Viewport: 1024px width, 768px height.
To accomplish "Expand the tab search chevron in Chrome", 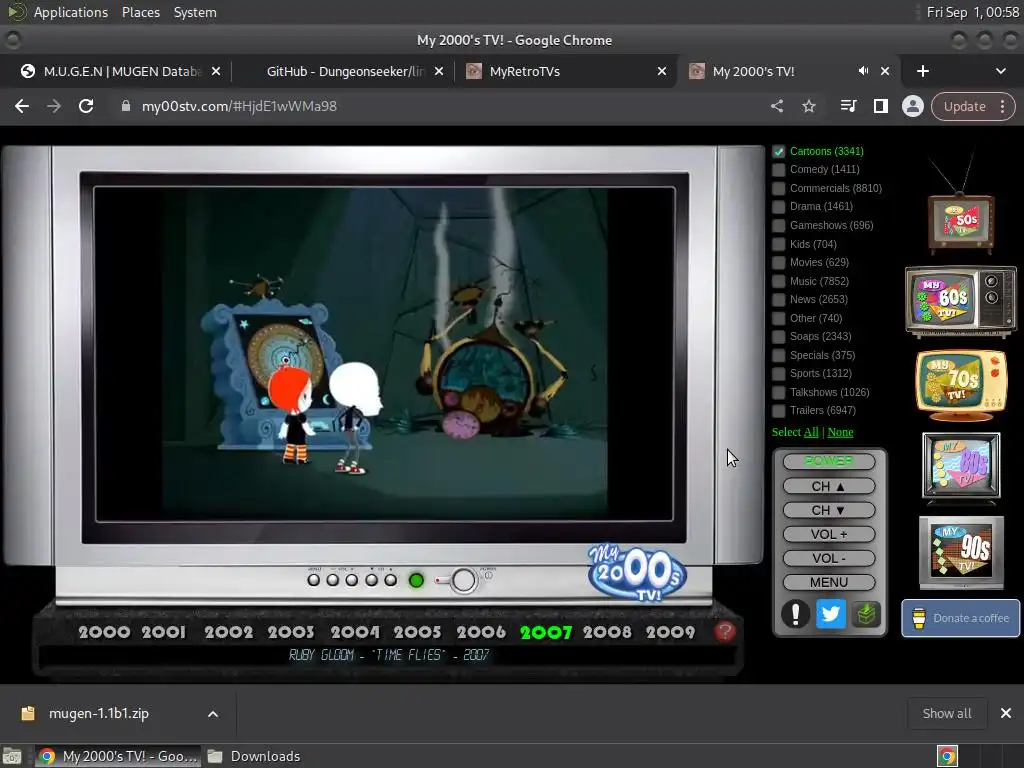I will [x=1000, y=71].
